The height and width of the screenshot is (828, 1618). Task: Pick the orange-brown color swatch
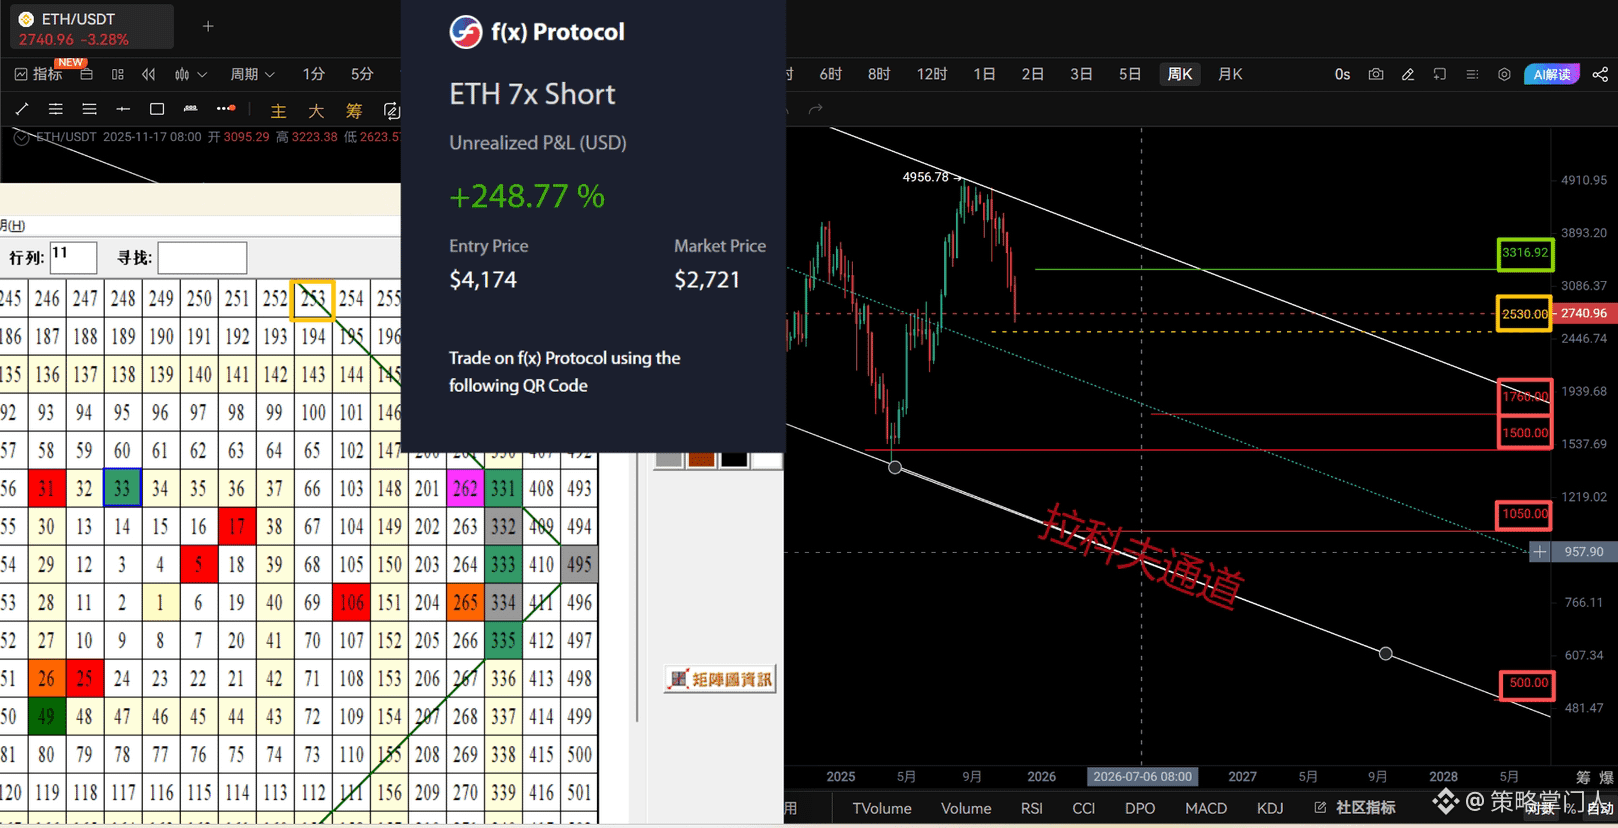pyautogui.click(x=701, y=459)
